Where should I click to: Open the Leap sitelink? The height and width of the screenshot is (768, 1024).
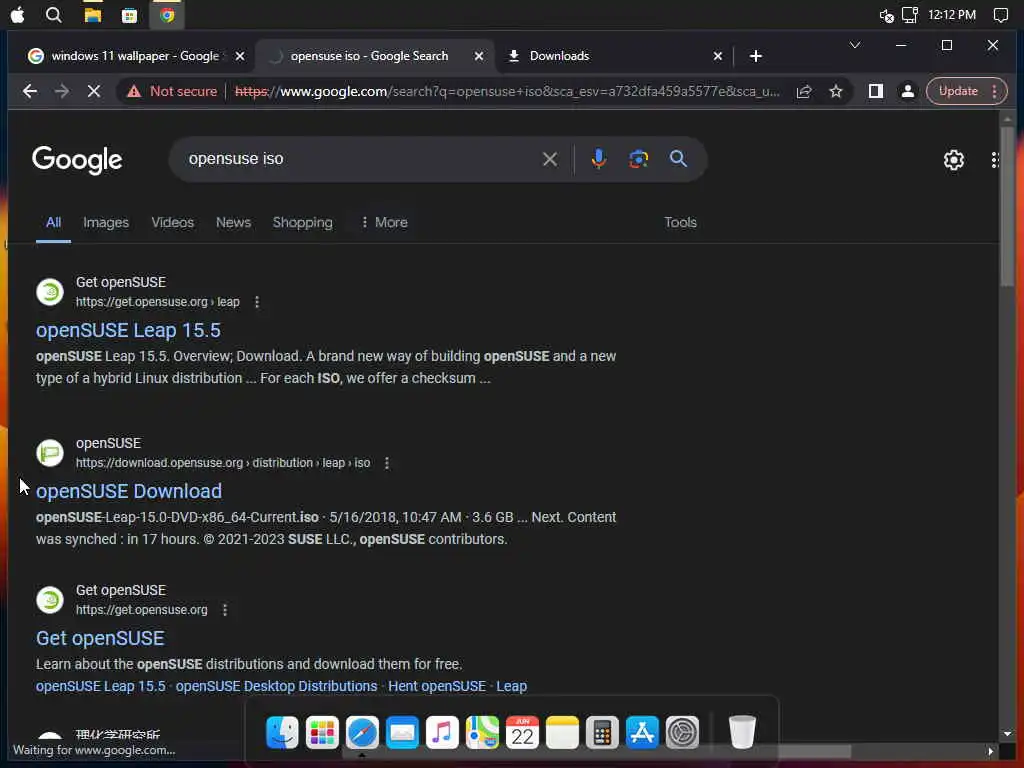coord(511,686)
